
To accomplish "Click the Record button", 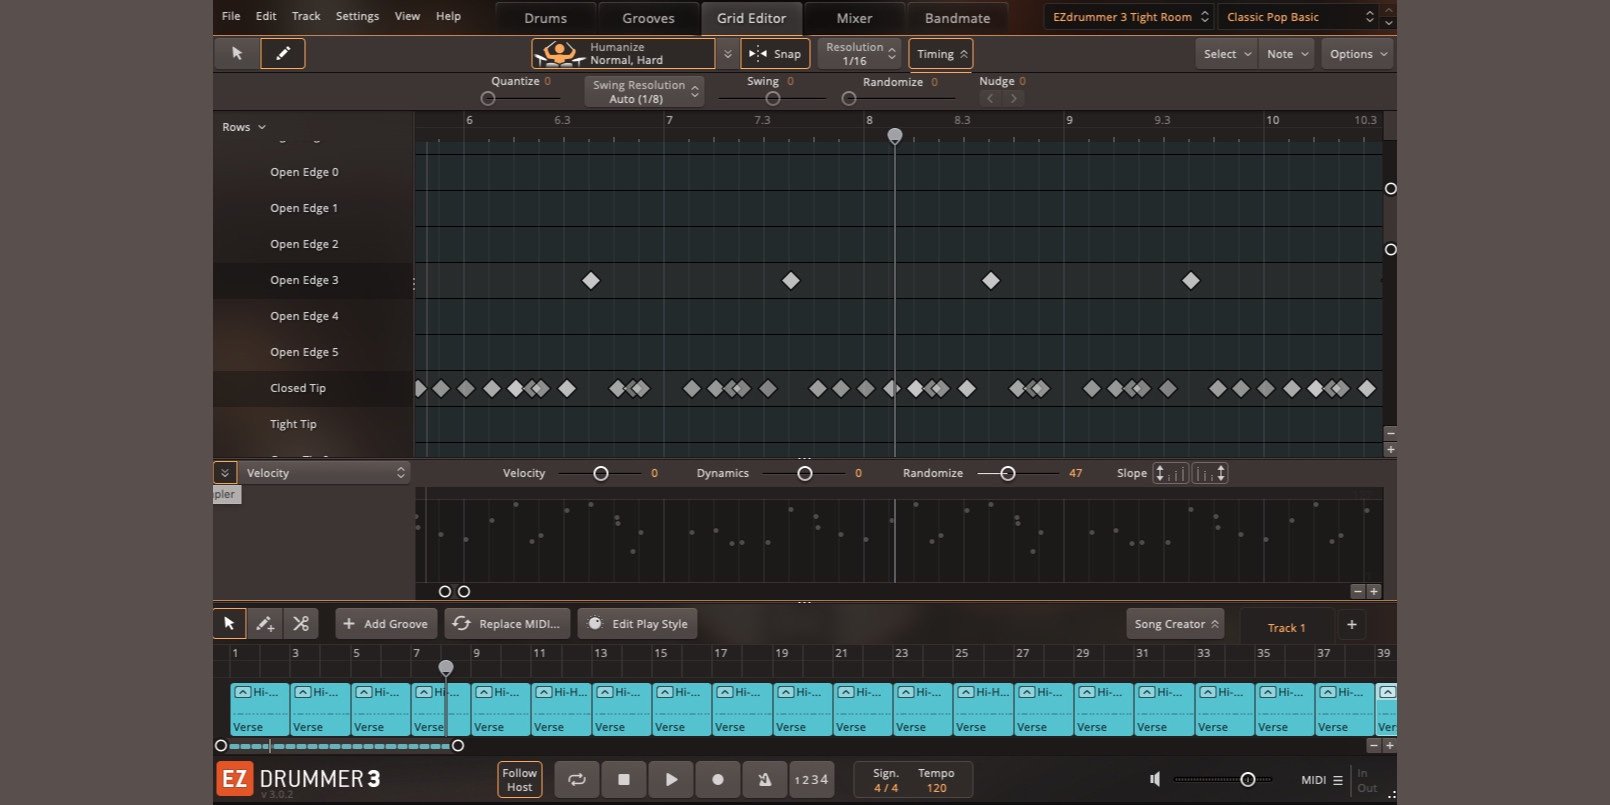I will [717, 780].
